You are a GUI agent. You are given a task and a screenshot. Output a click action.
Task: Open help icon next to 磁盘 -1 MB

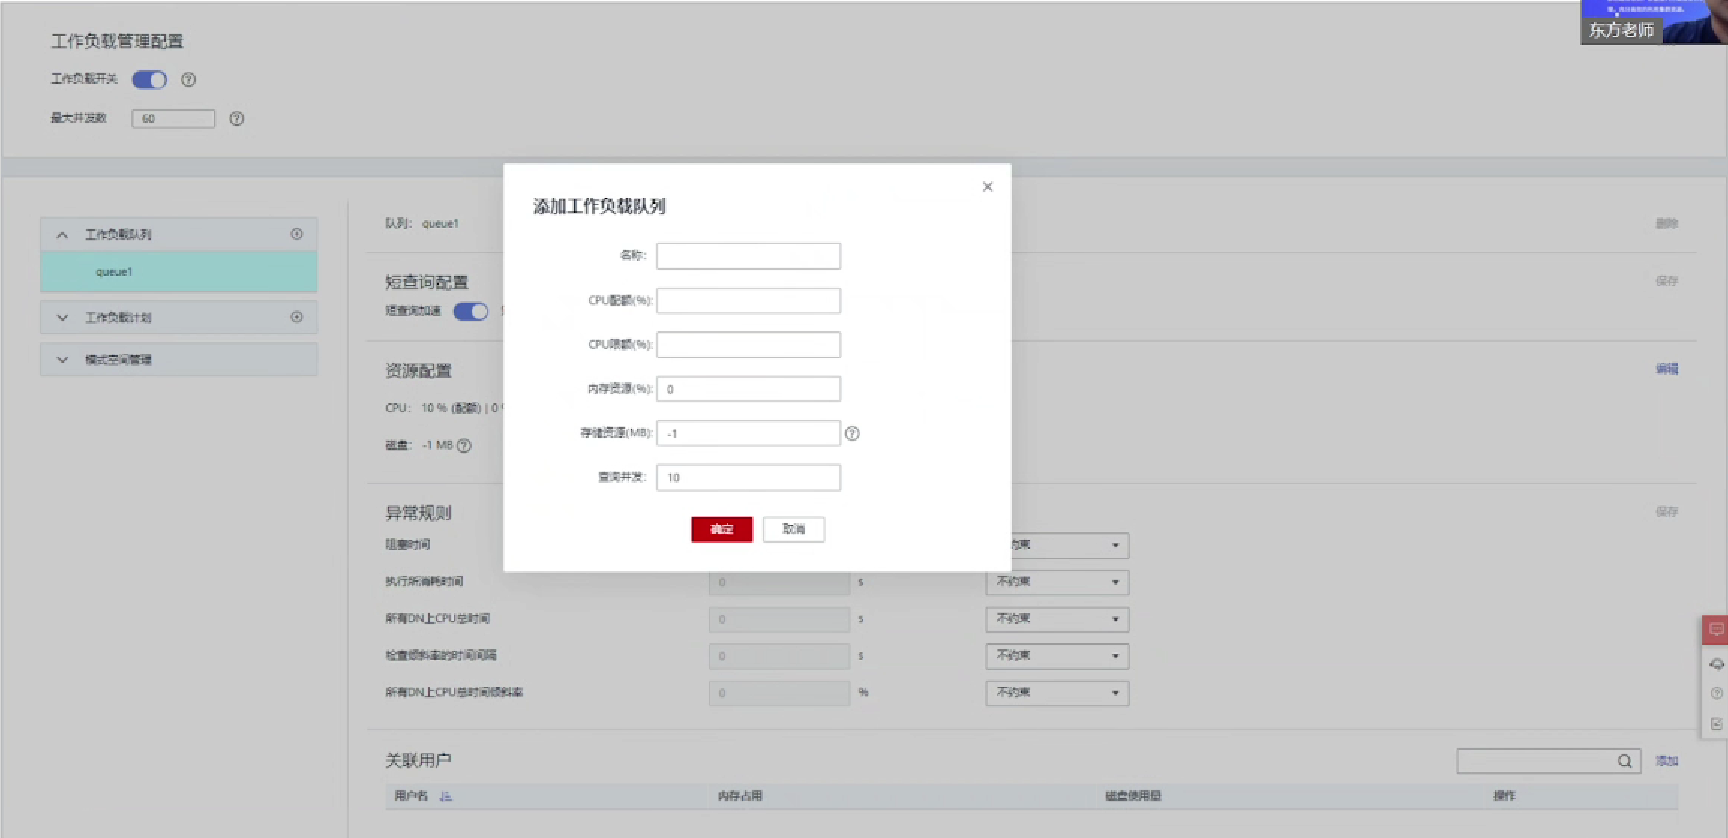tap(464, 446)
